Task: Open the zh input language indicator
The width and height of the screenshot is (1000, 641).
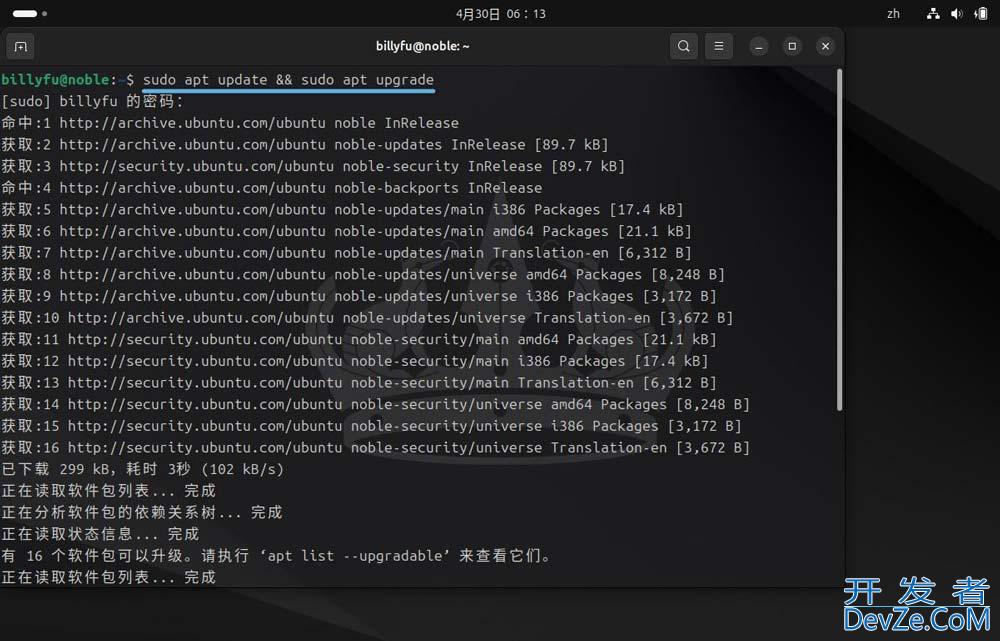Action: (893, 13)
